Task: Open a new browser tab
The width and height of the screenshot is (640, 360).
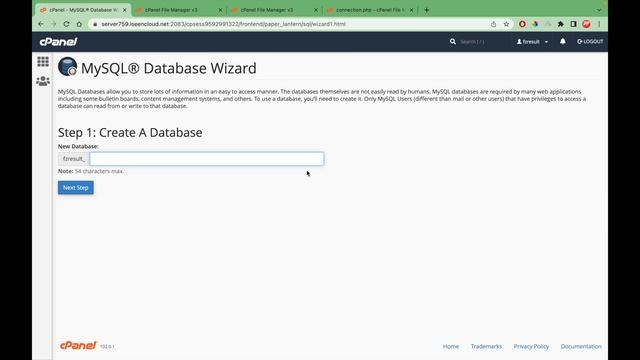Action: (x=427, y=10)
